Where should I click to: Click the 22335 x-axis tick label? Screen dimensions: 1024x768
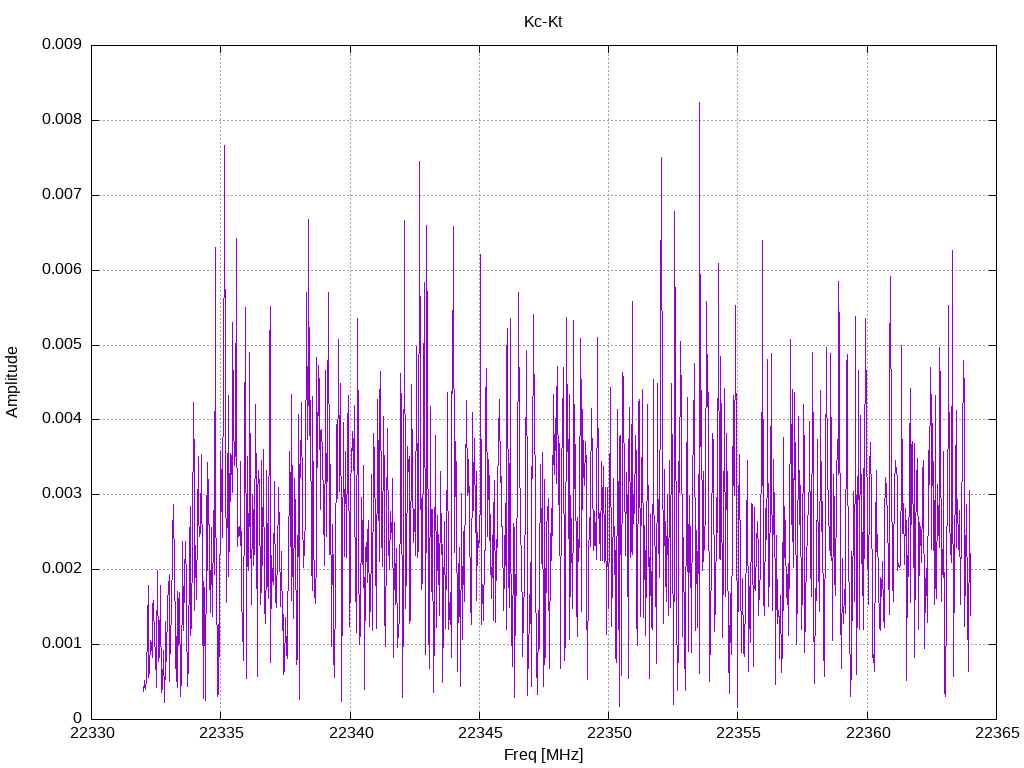pyautogui.click(x=221, y=733)
